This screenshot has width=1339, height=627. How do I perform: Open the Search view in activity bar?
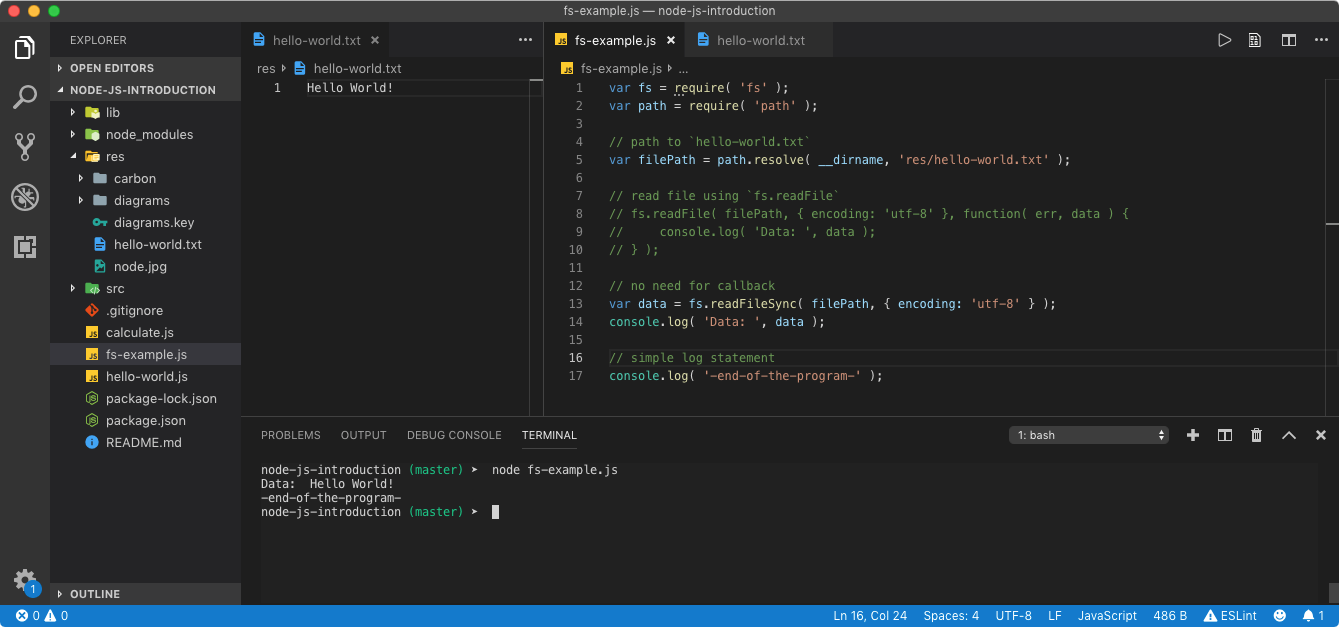pos(25,97)
